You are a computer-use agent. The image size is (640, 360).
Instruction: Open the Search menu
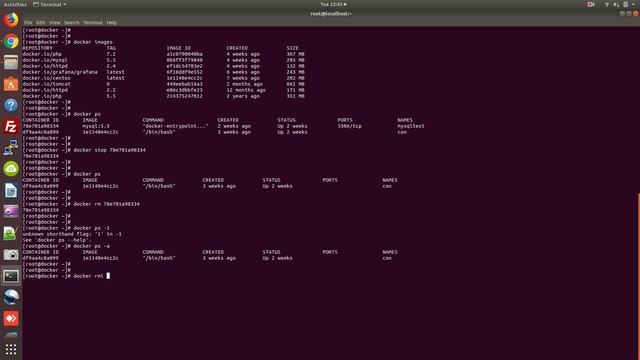(x=72, y=22)
